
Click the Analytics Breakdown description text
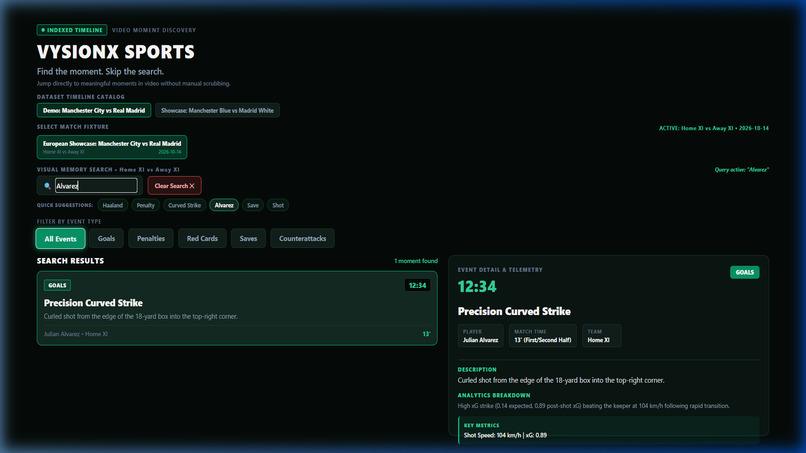[x=594, y=406]
